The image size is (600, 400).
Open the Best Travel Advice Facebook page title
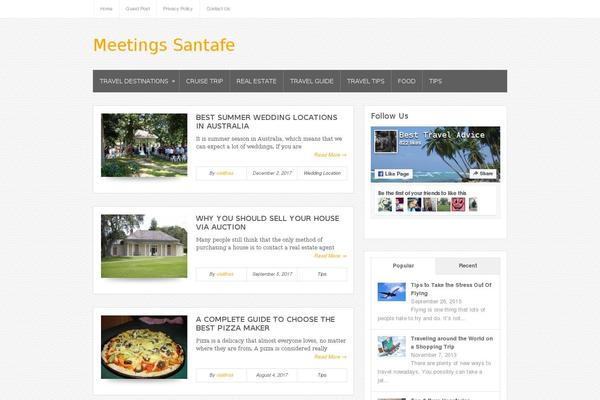tap(442, 135)
